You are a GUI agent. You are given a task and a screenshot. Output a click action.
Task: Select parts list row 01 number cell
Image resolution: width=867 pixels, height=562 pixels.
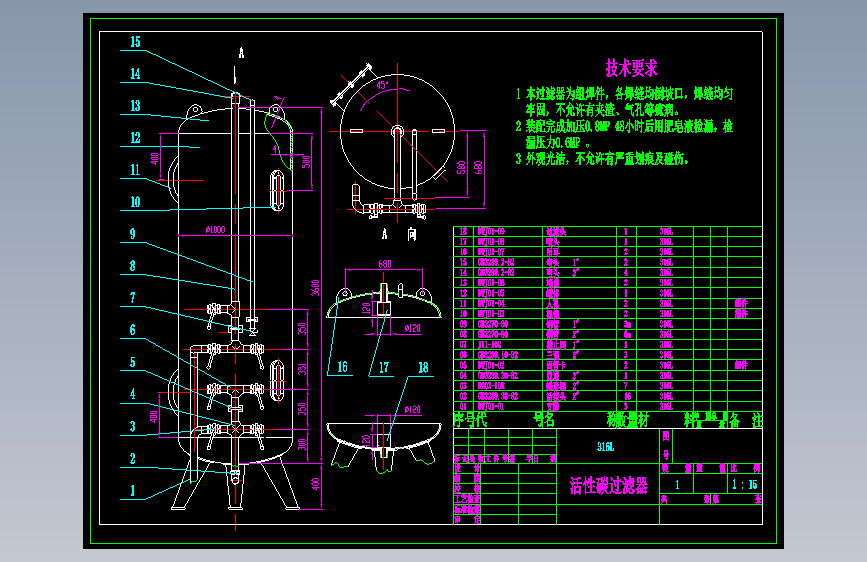[463, 407]
